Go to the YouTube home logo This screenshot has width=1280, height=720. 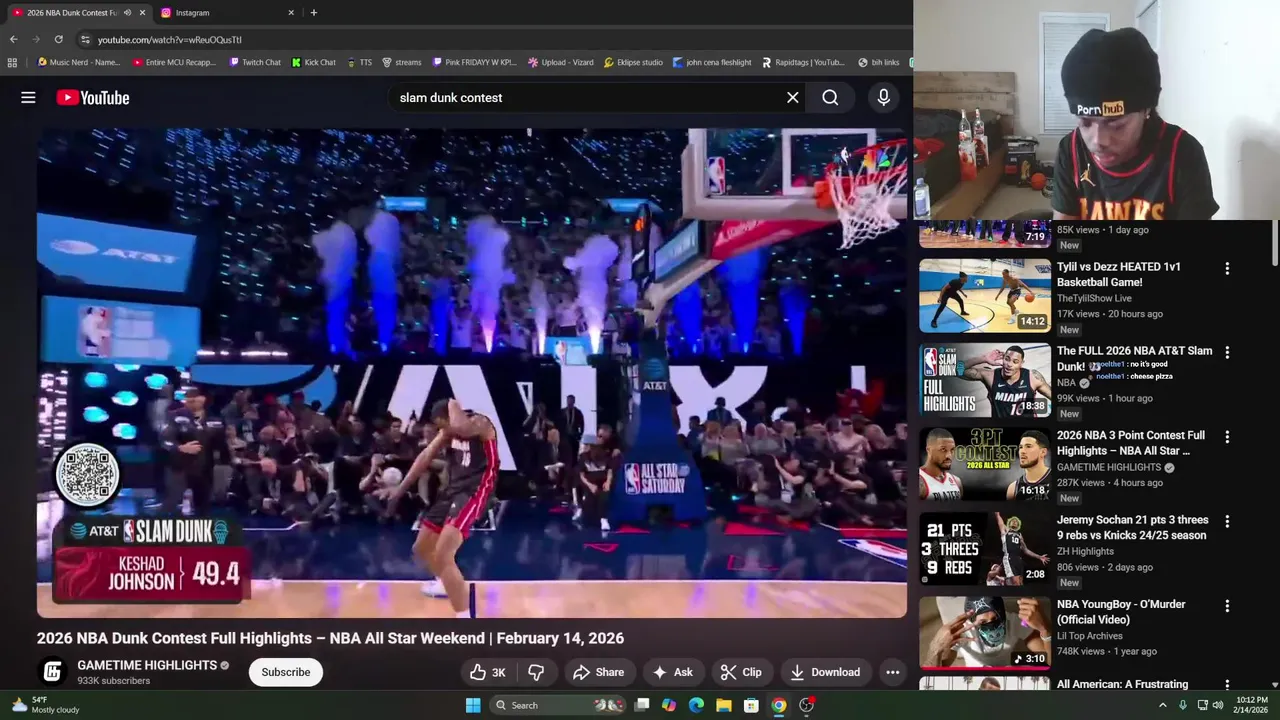pyautogui.click(x=93, y=98)
